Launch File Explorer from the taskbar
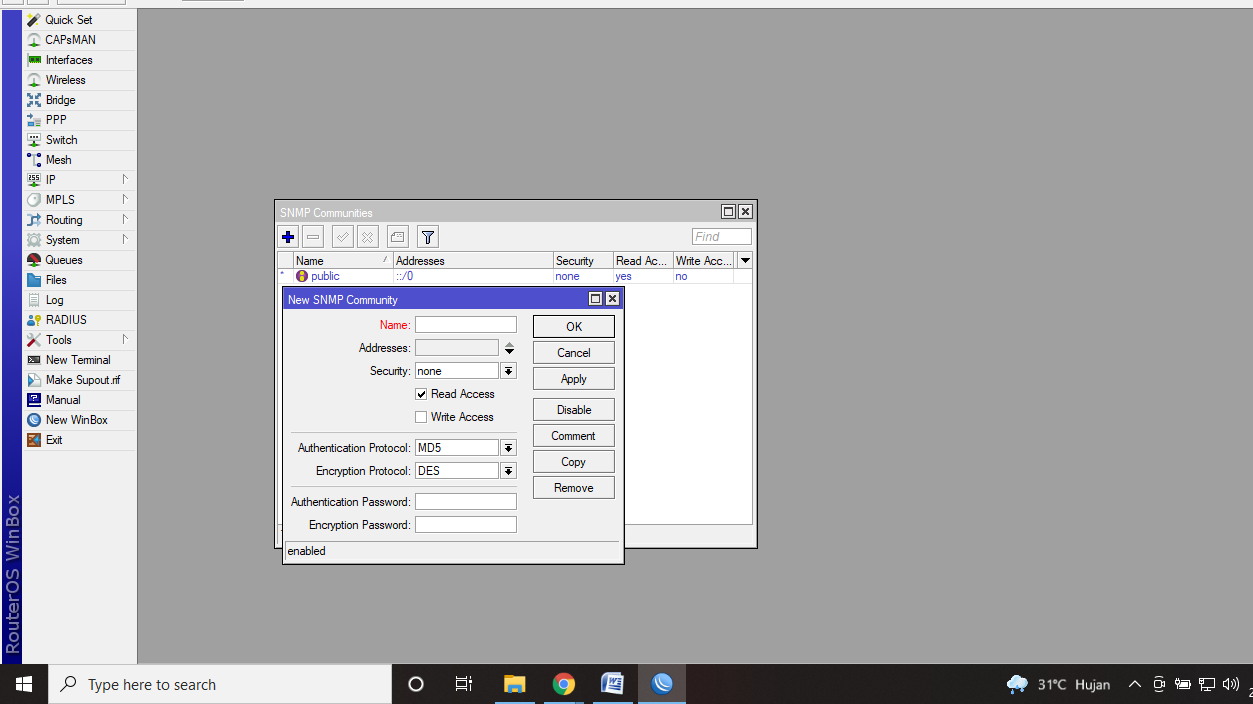Image resolution: width=1253 pixels, height=704 pixels. 514,684
